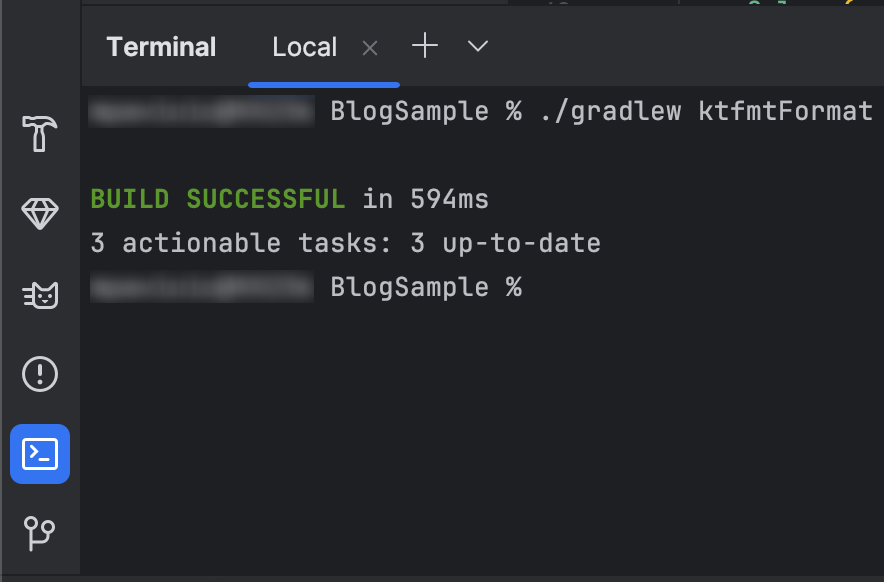884x582 pixels.
Task: Click the highlighted Terminal tool icon
Action: [x=39, y=454]
